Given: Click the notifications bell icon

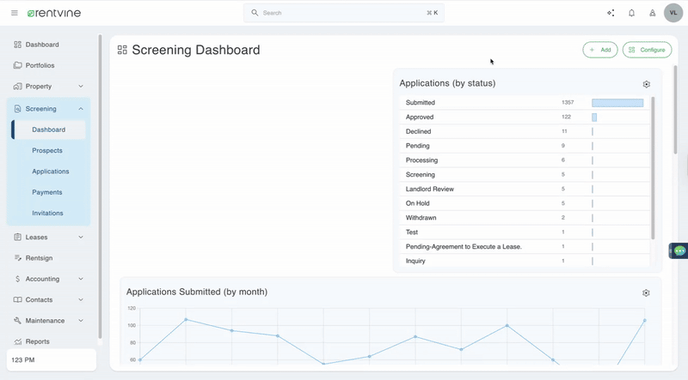Looking at the screenshot, I should coord(631,13).
